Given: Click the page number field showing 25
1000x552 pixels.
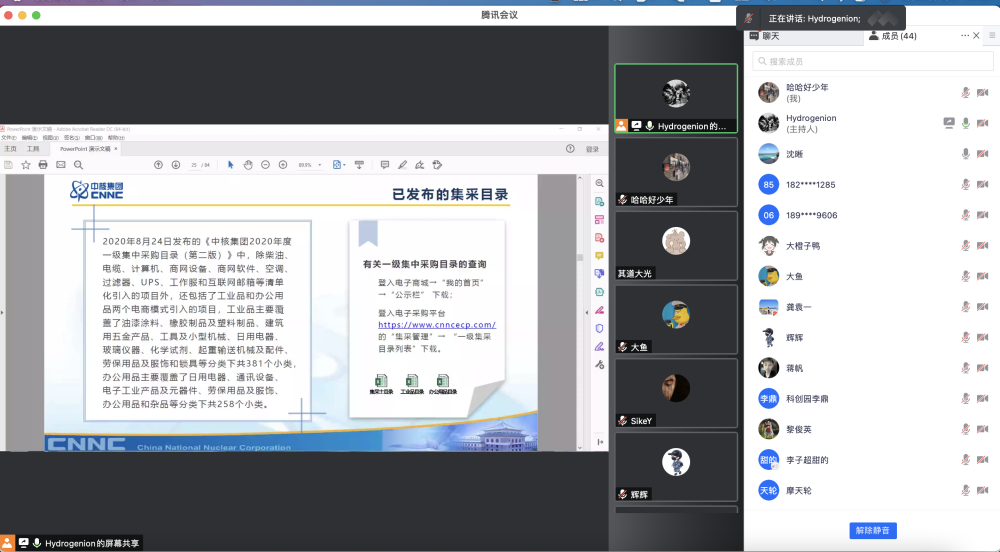Looking at the screenshot, I should (194, 165).
